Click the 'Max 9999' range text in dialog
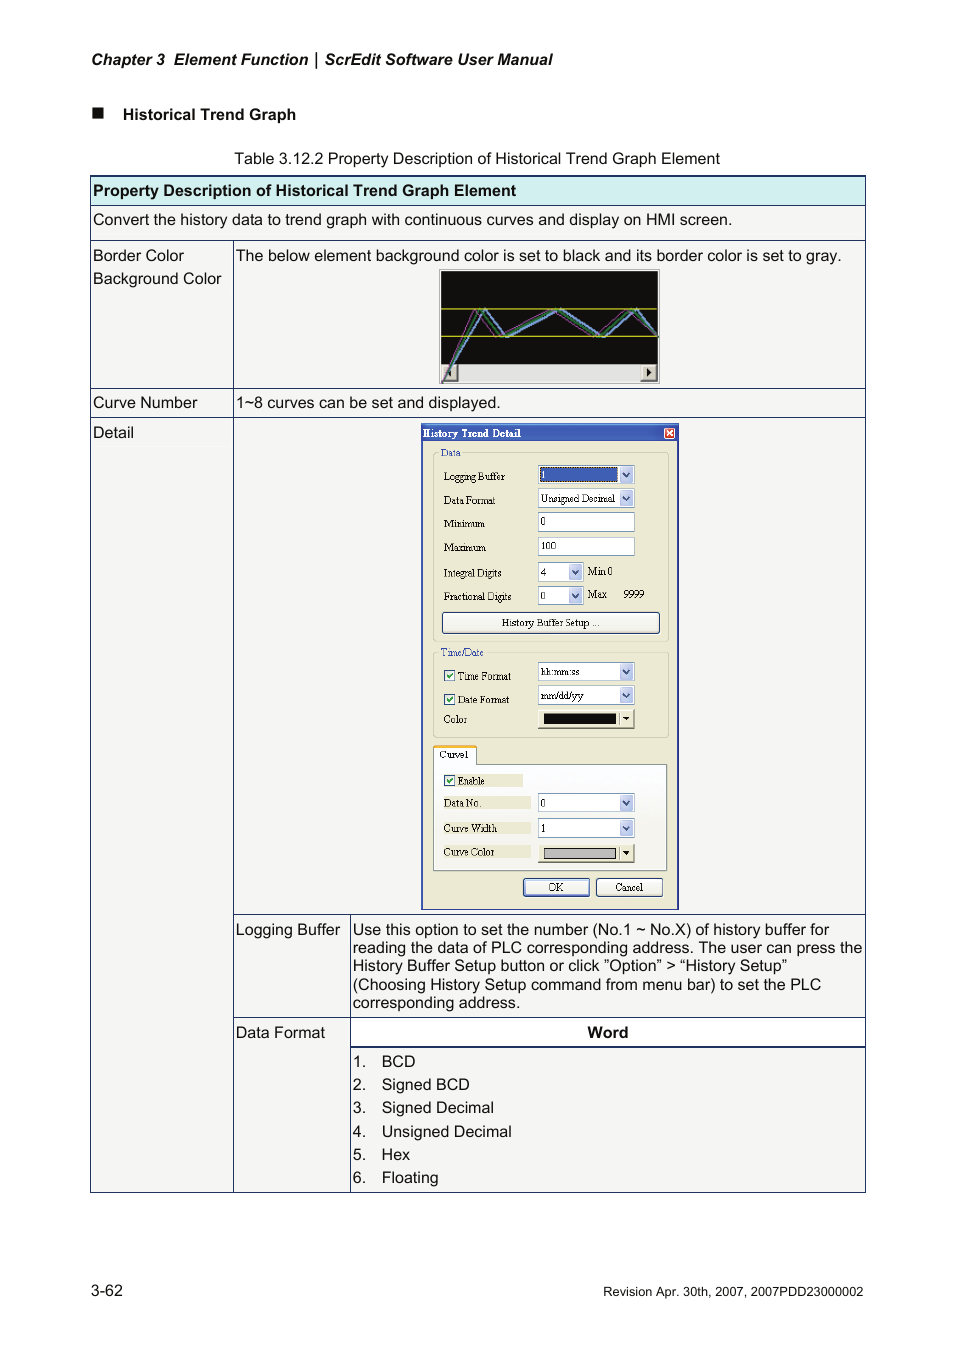Image resolution: width=954 pixels, height=1351 pixels. pyautogui.click(x=616, y=594)
